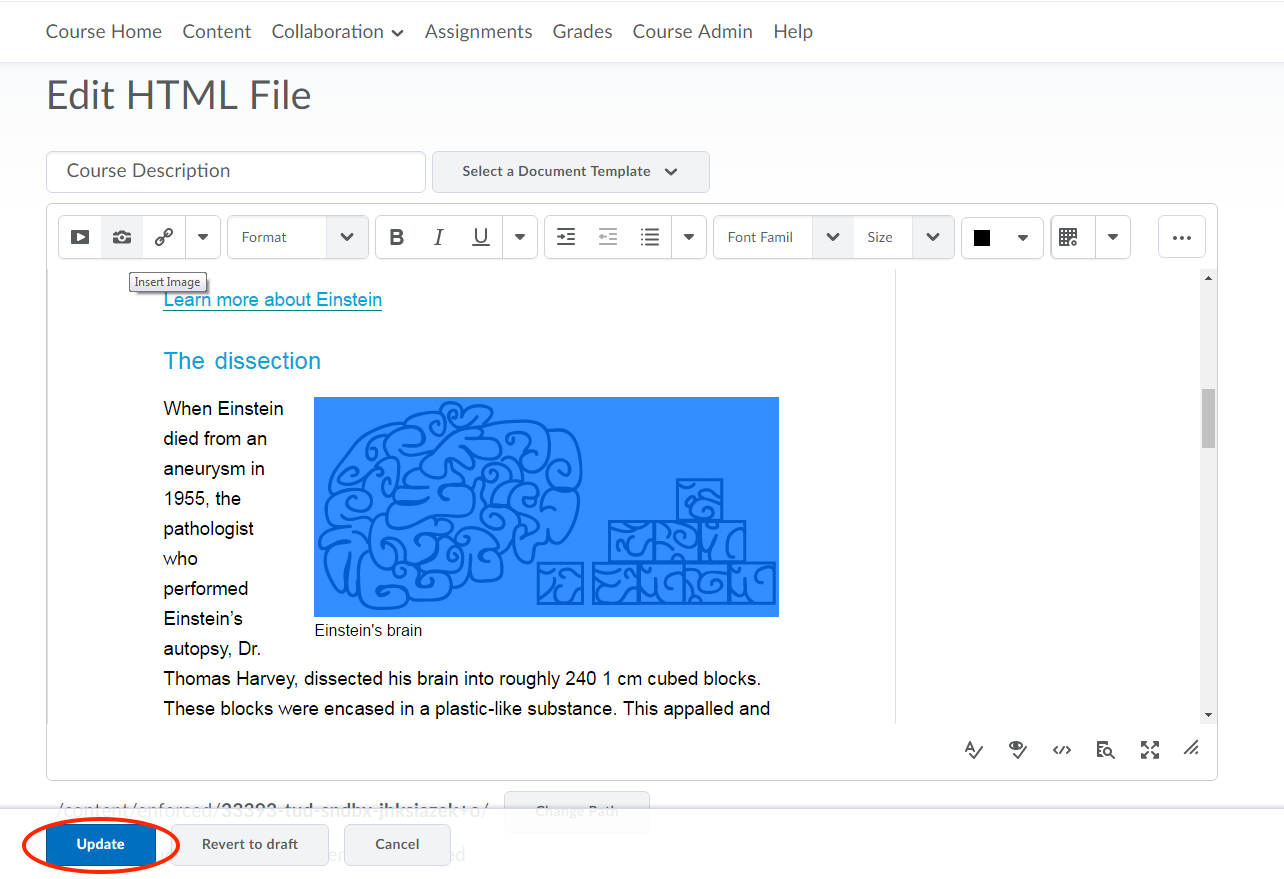Viewport: 1284px width, 879px height.
Task: Increase indent of the paragraph
Action: click(x=566, y=237)
